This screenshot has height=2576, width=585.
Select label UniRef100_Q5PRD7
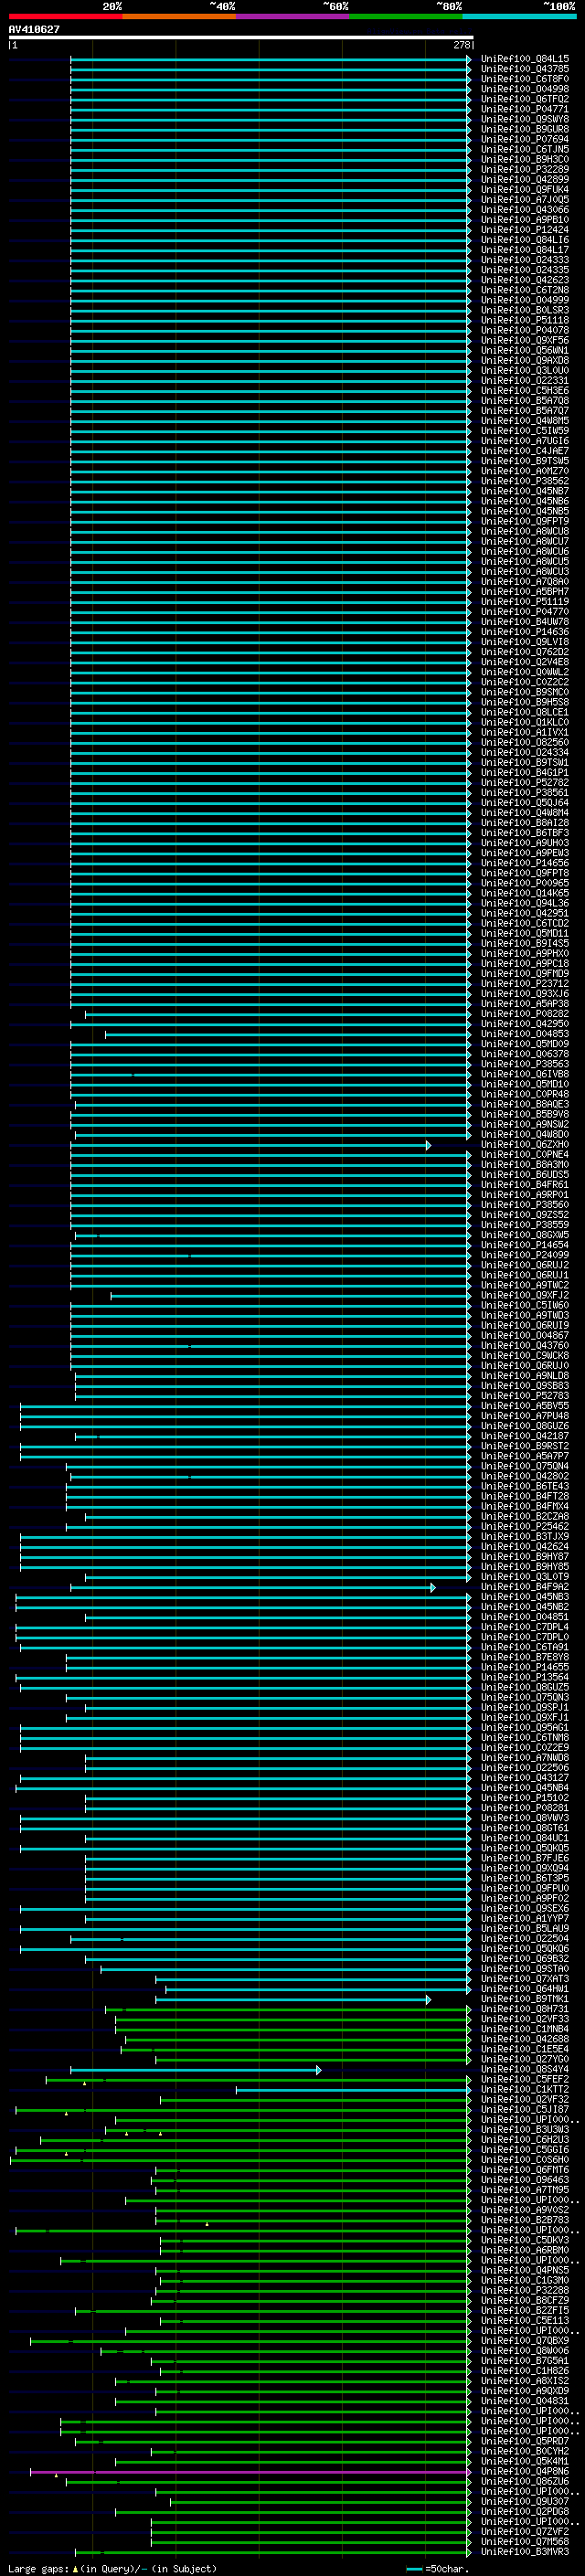coord(525,2441)
